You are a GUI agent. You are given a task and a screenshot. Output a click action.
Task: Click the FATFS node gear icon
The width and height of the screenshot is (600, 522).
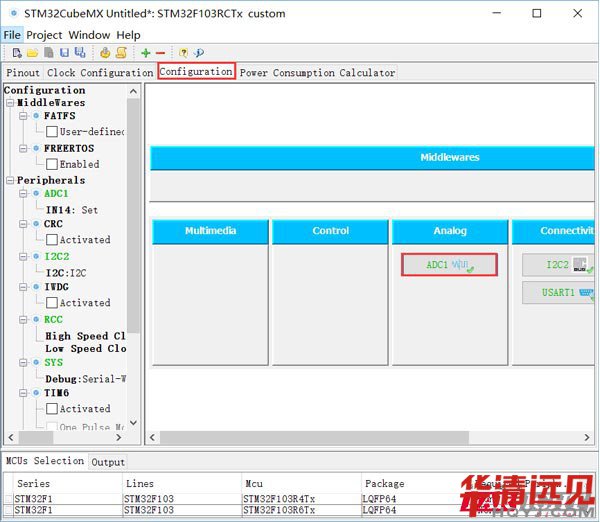point(36,116)
